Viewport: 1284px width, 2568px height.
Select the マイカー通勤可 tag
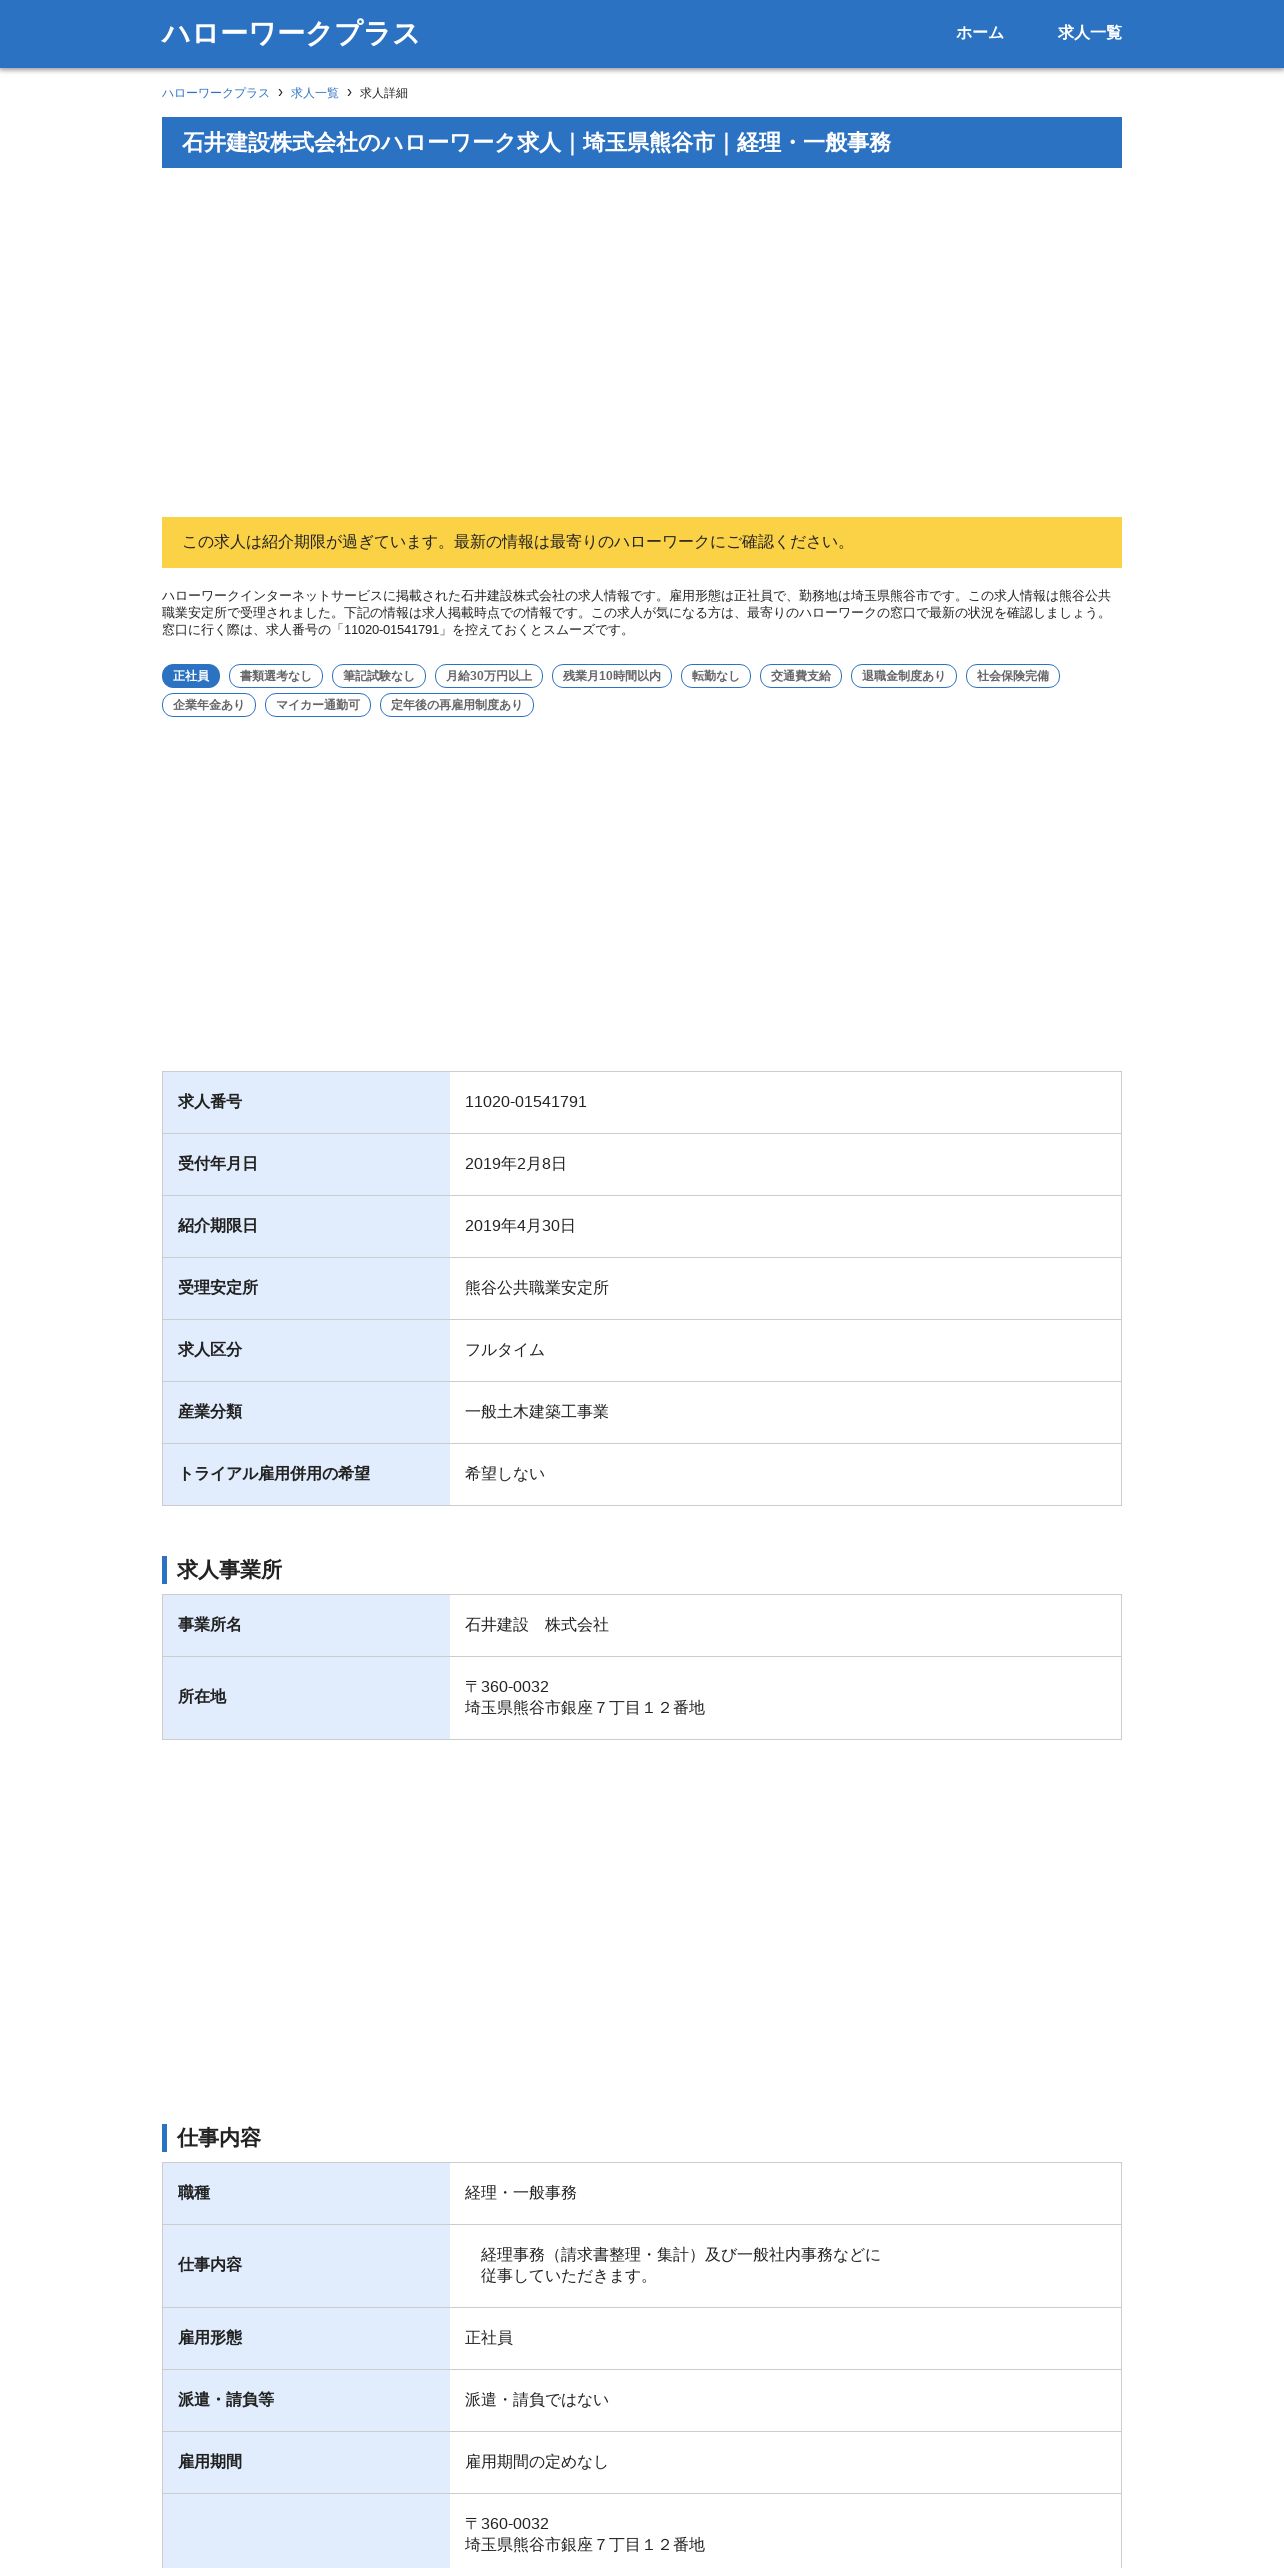[x=318, y=705]
